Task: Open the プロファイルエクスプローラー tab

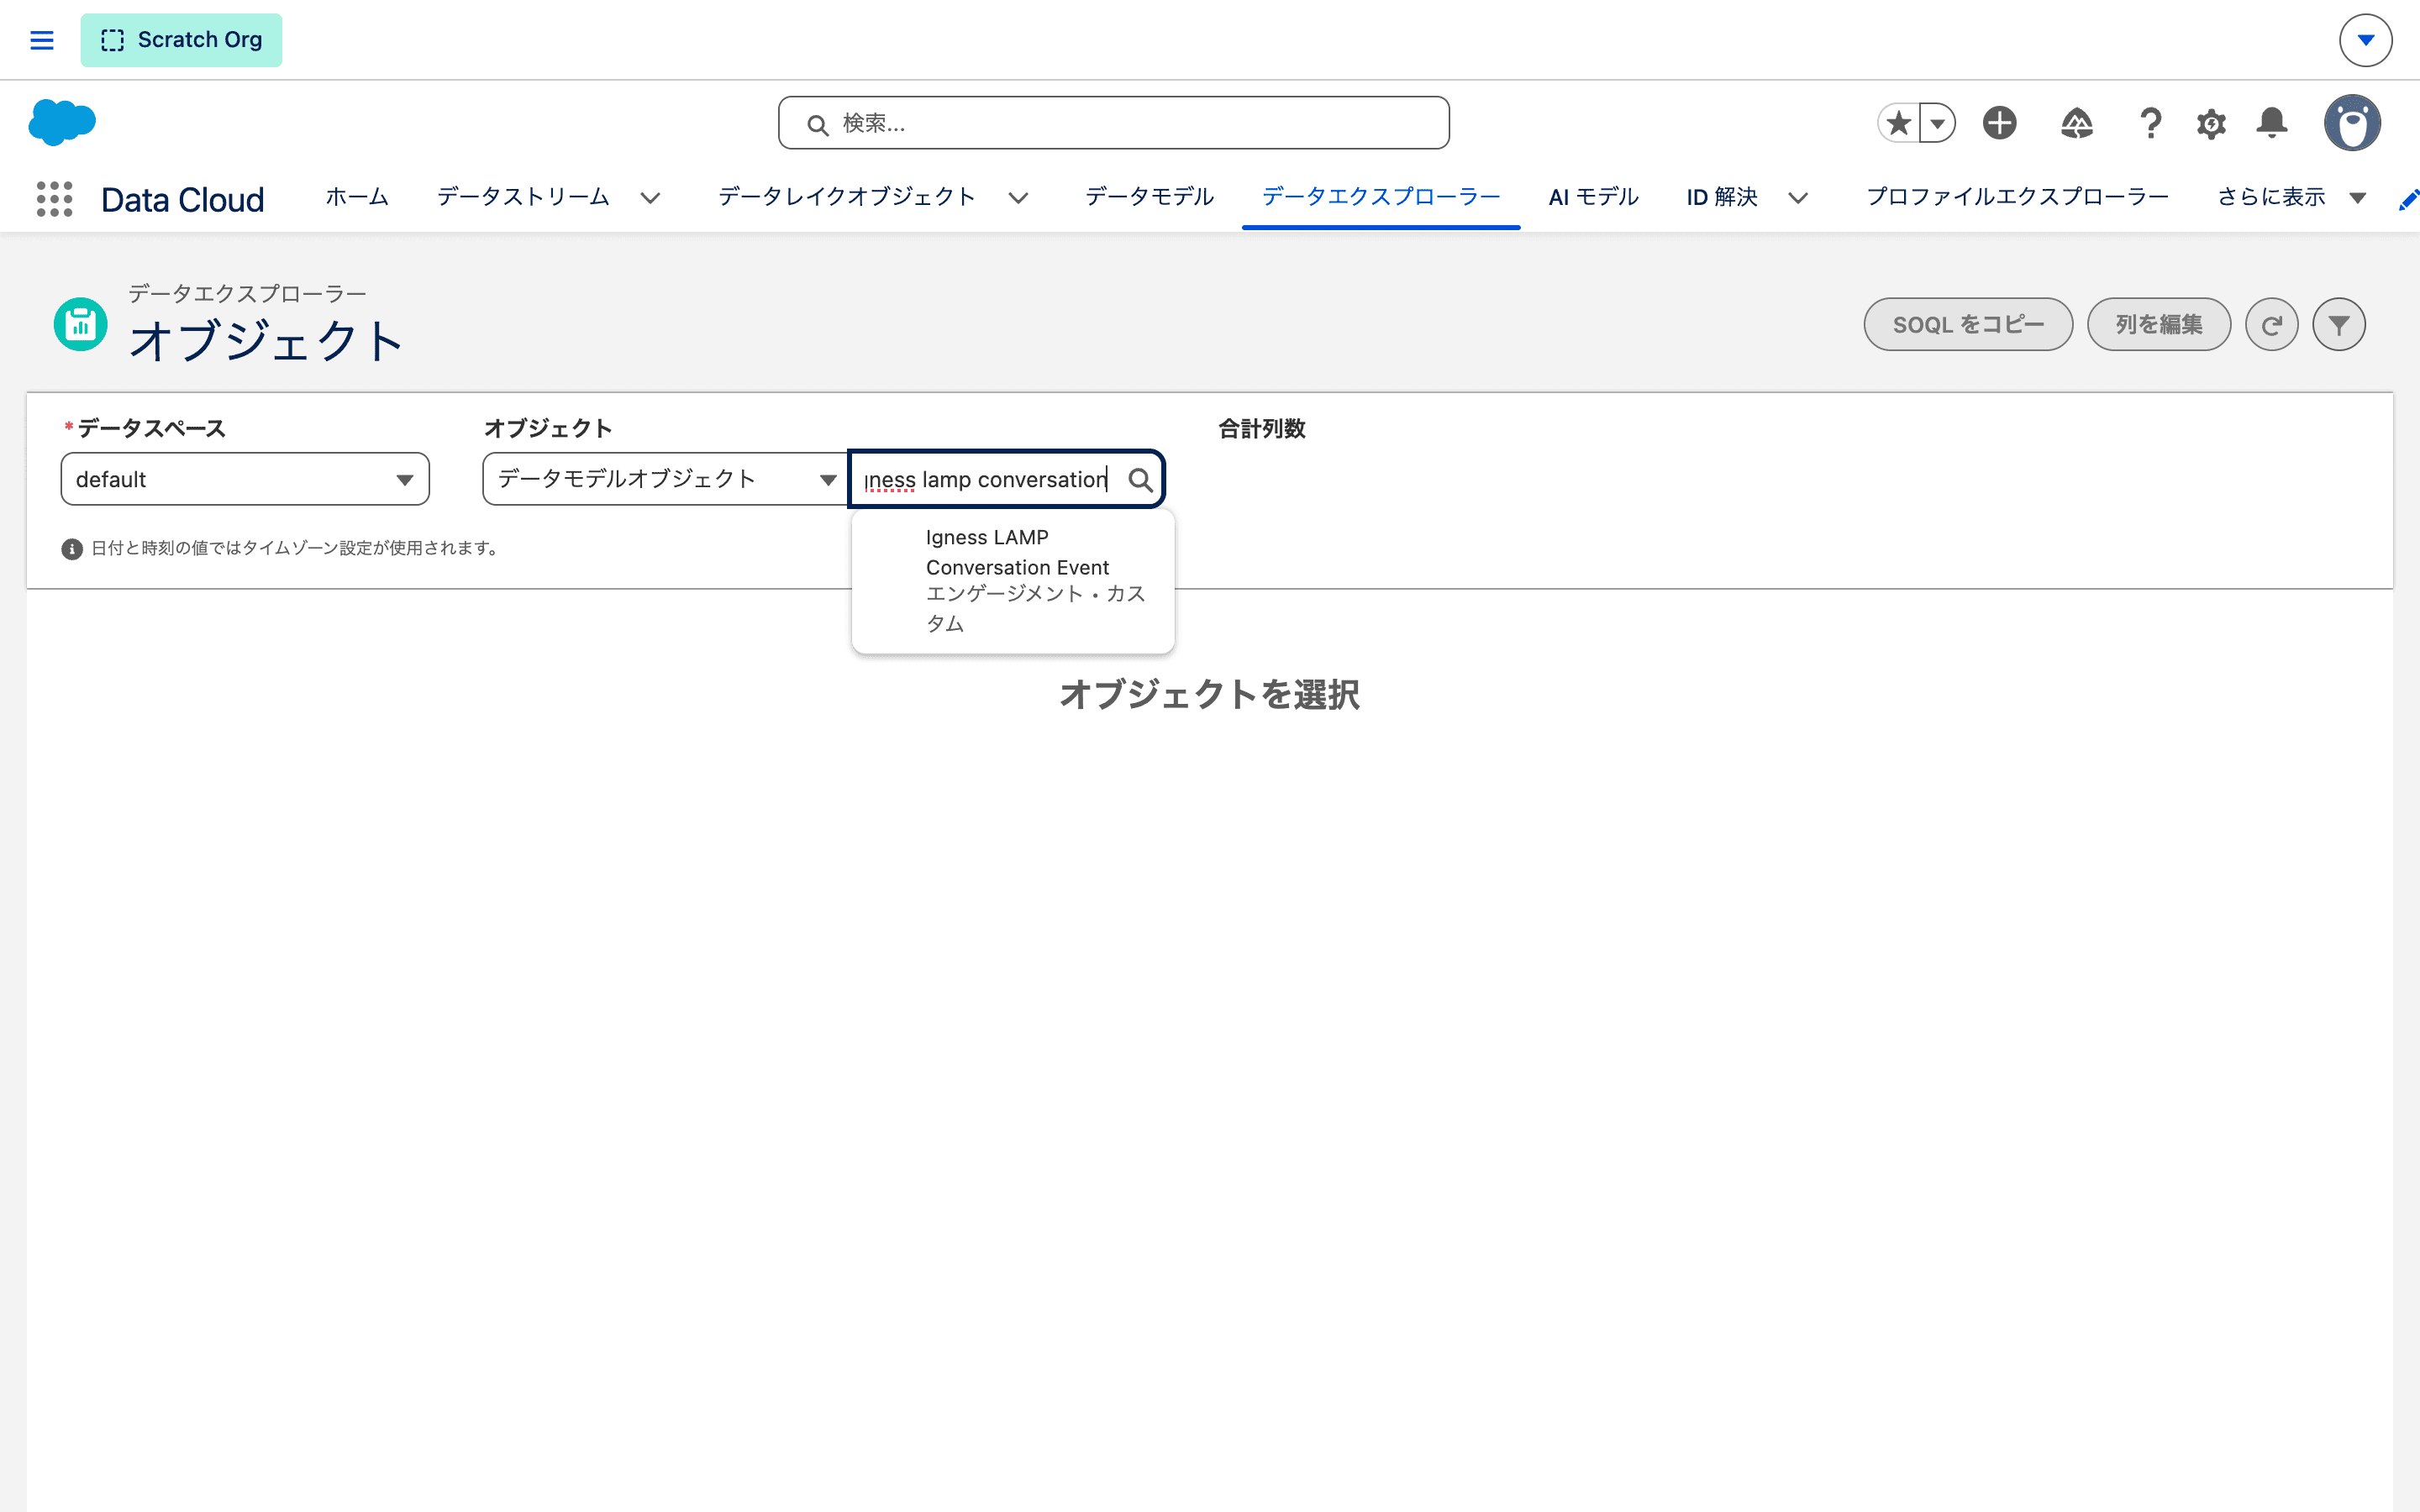Action: pos(2017,197)
